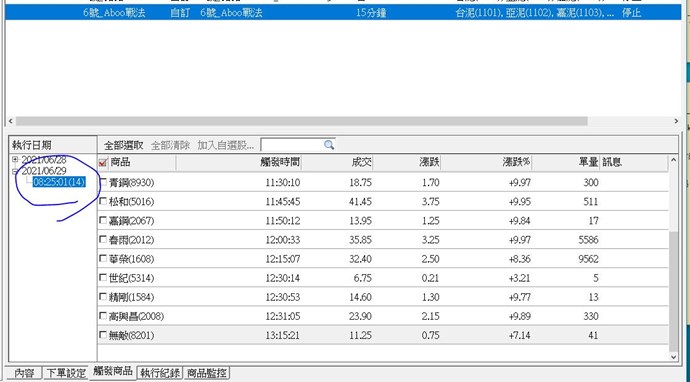Check the box for 無敵(8201)
Screen dimensions: 690x382
tap(103, 335)
